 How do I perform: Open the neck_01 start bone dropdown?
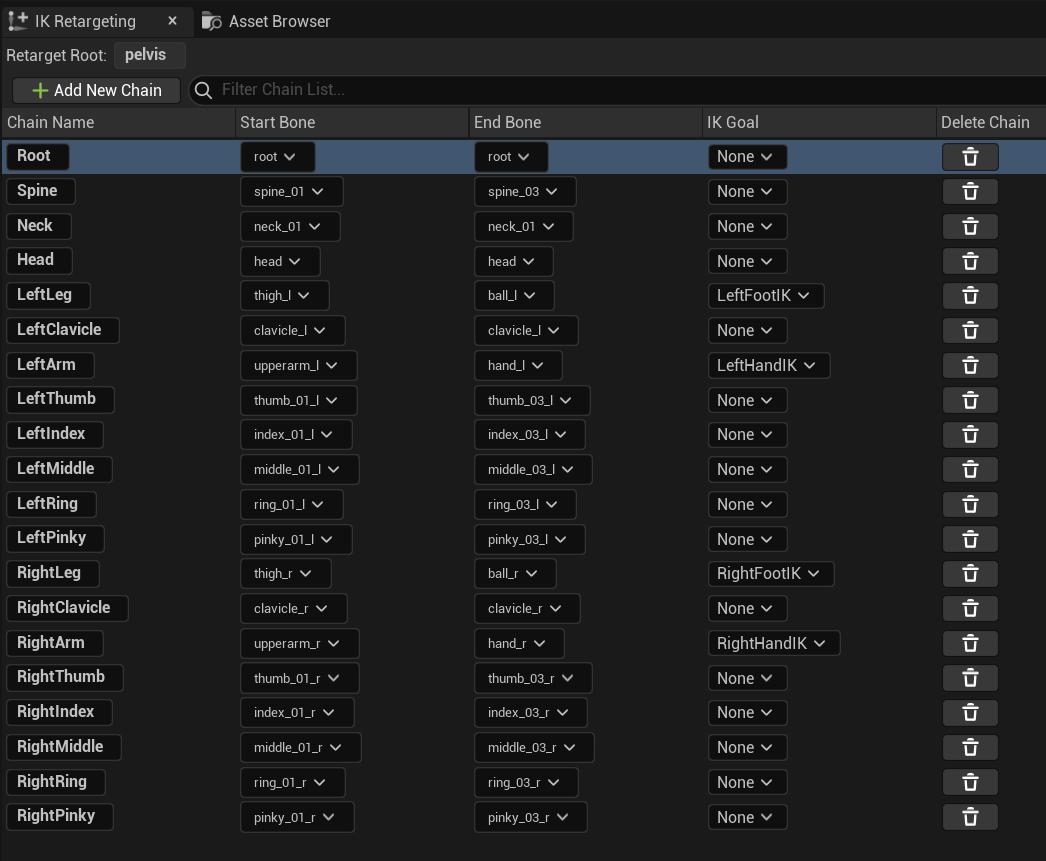click(290, 226)
